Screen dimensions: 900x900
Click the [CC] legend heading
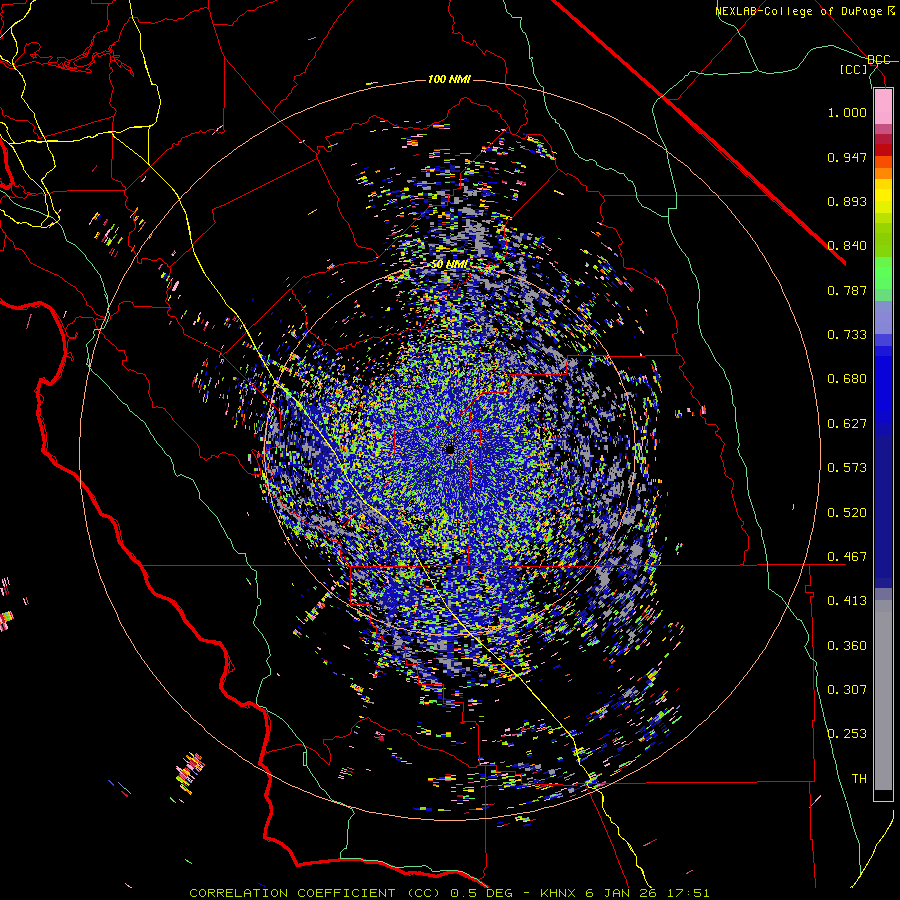(854, 69)
